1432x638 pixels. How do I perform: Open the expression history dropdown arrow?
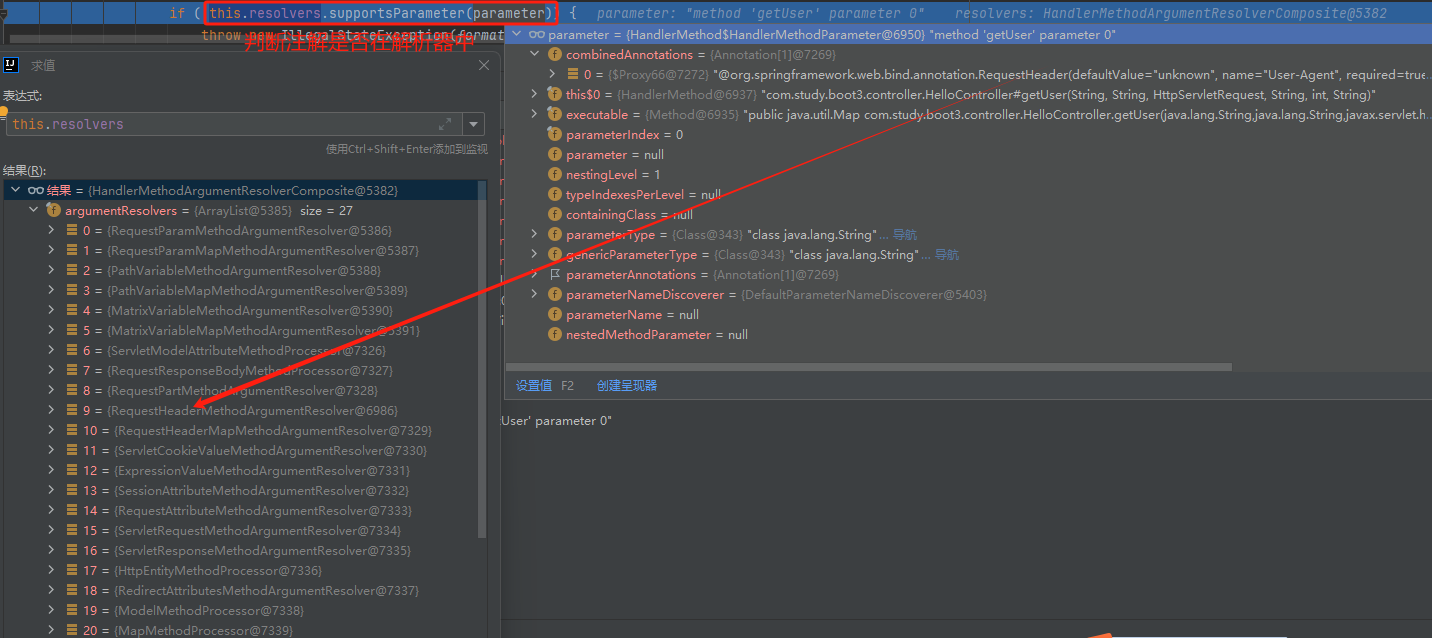pos(473,124)
